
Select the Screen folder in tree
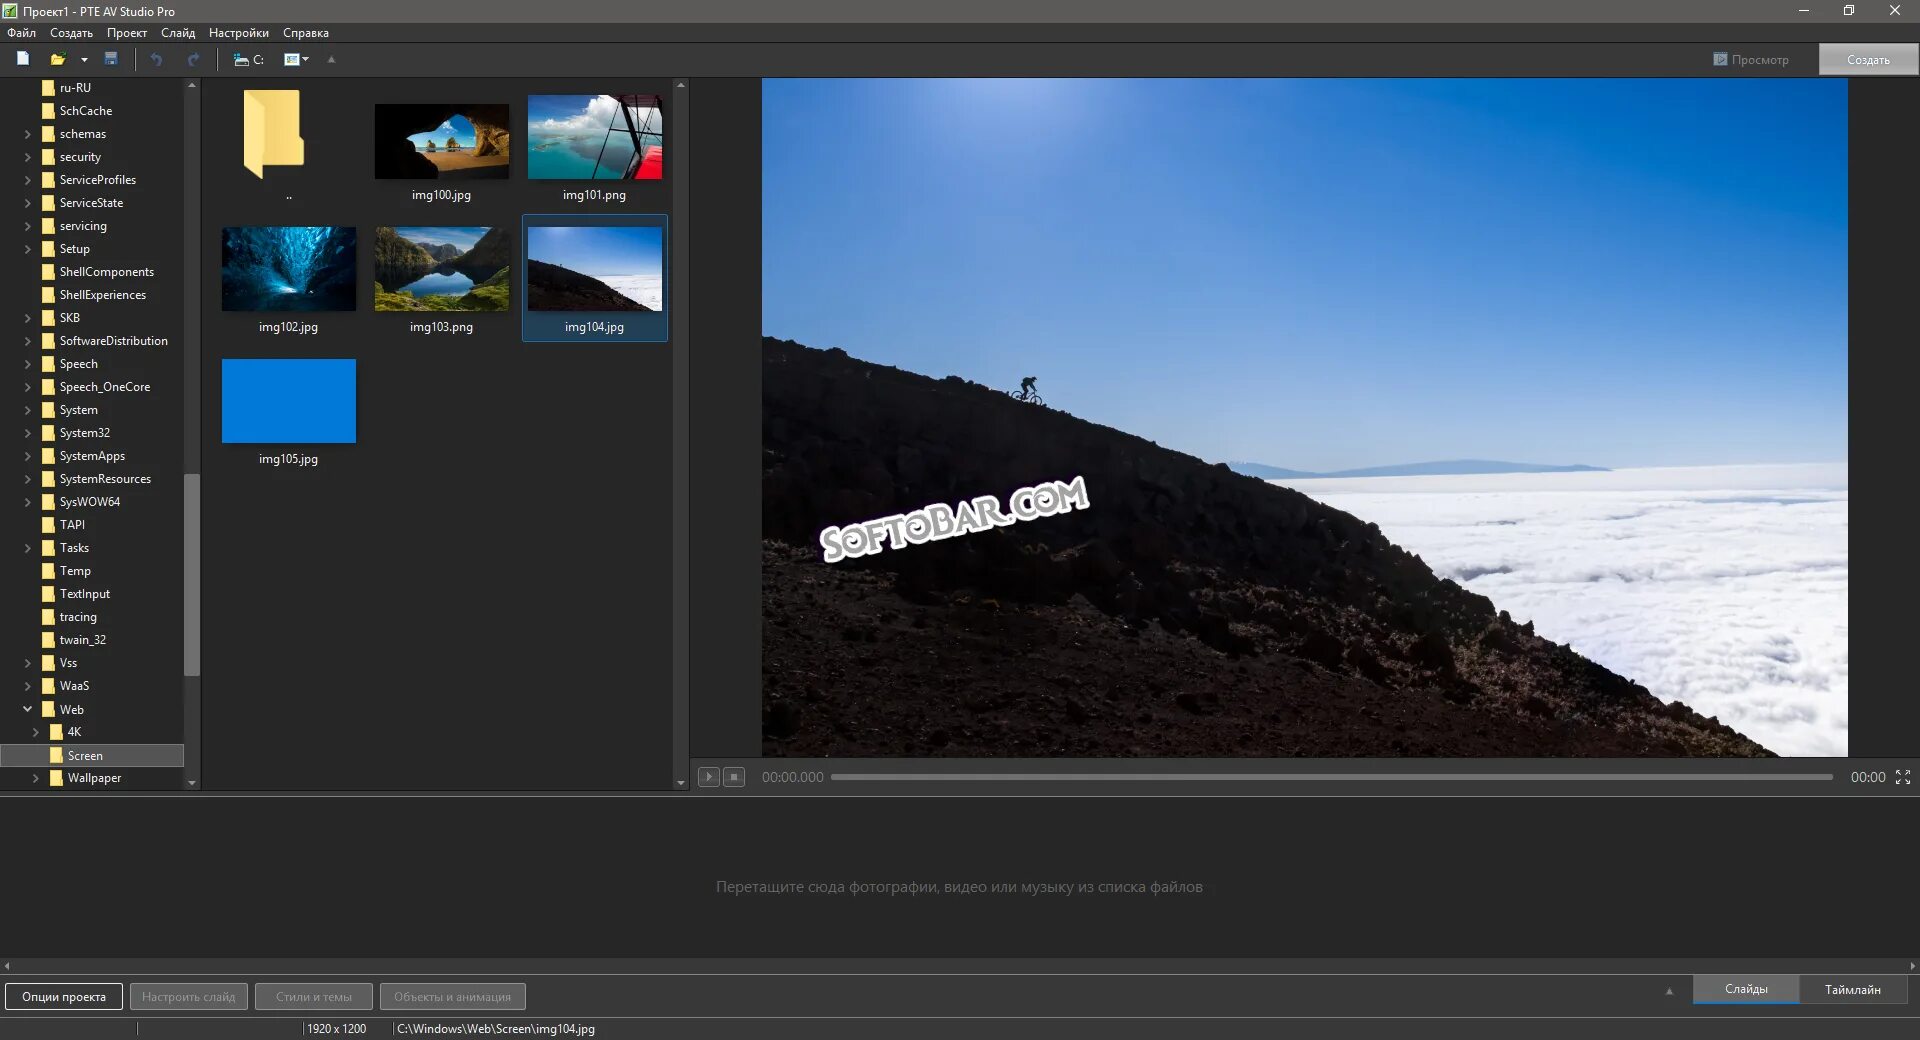(92, 755)
